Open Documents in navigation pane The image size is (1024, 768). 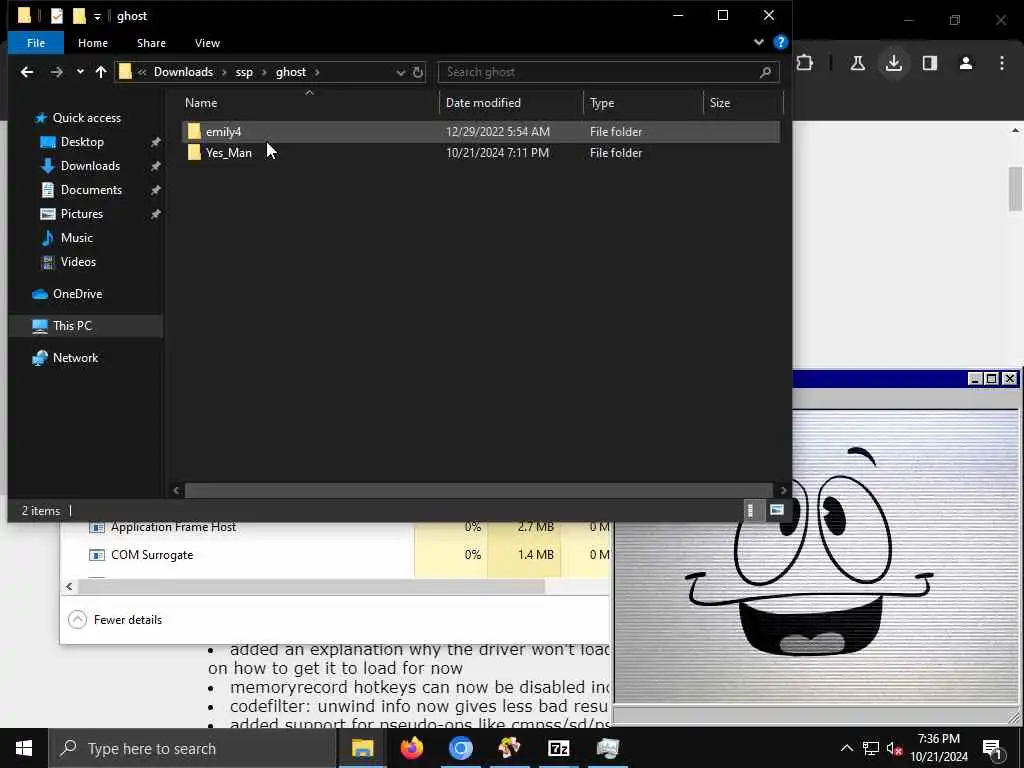tap(91, 190)
